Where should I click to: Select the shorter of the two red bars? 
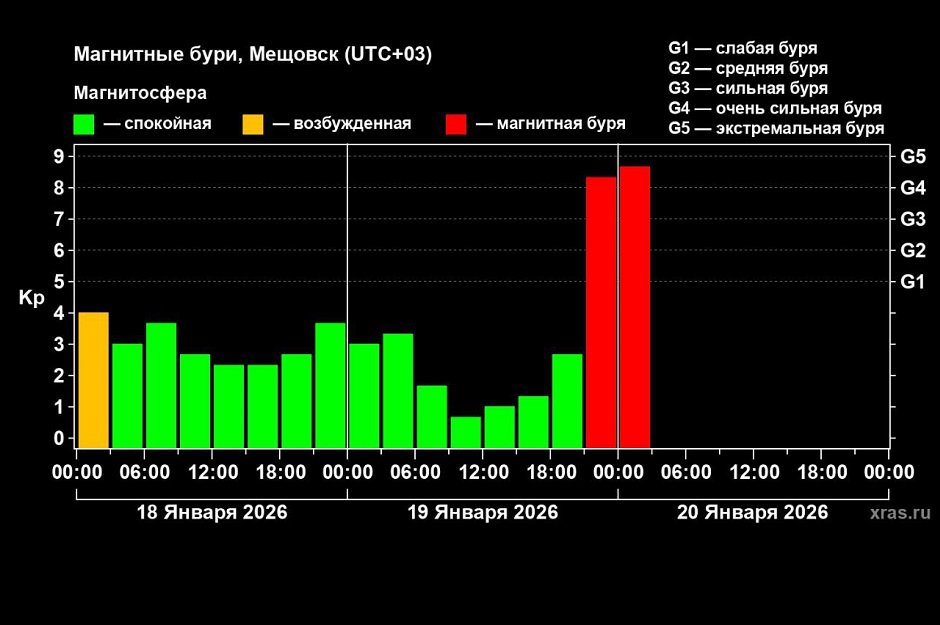click(x=600, y=312)
